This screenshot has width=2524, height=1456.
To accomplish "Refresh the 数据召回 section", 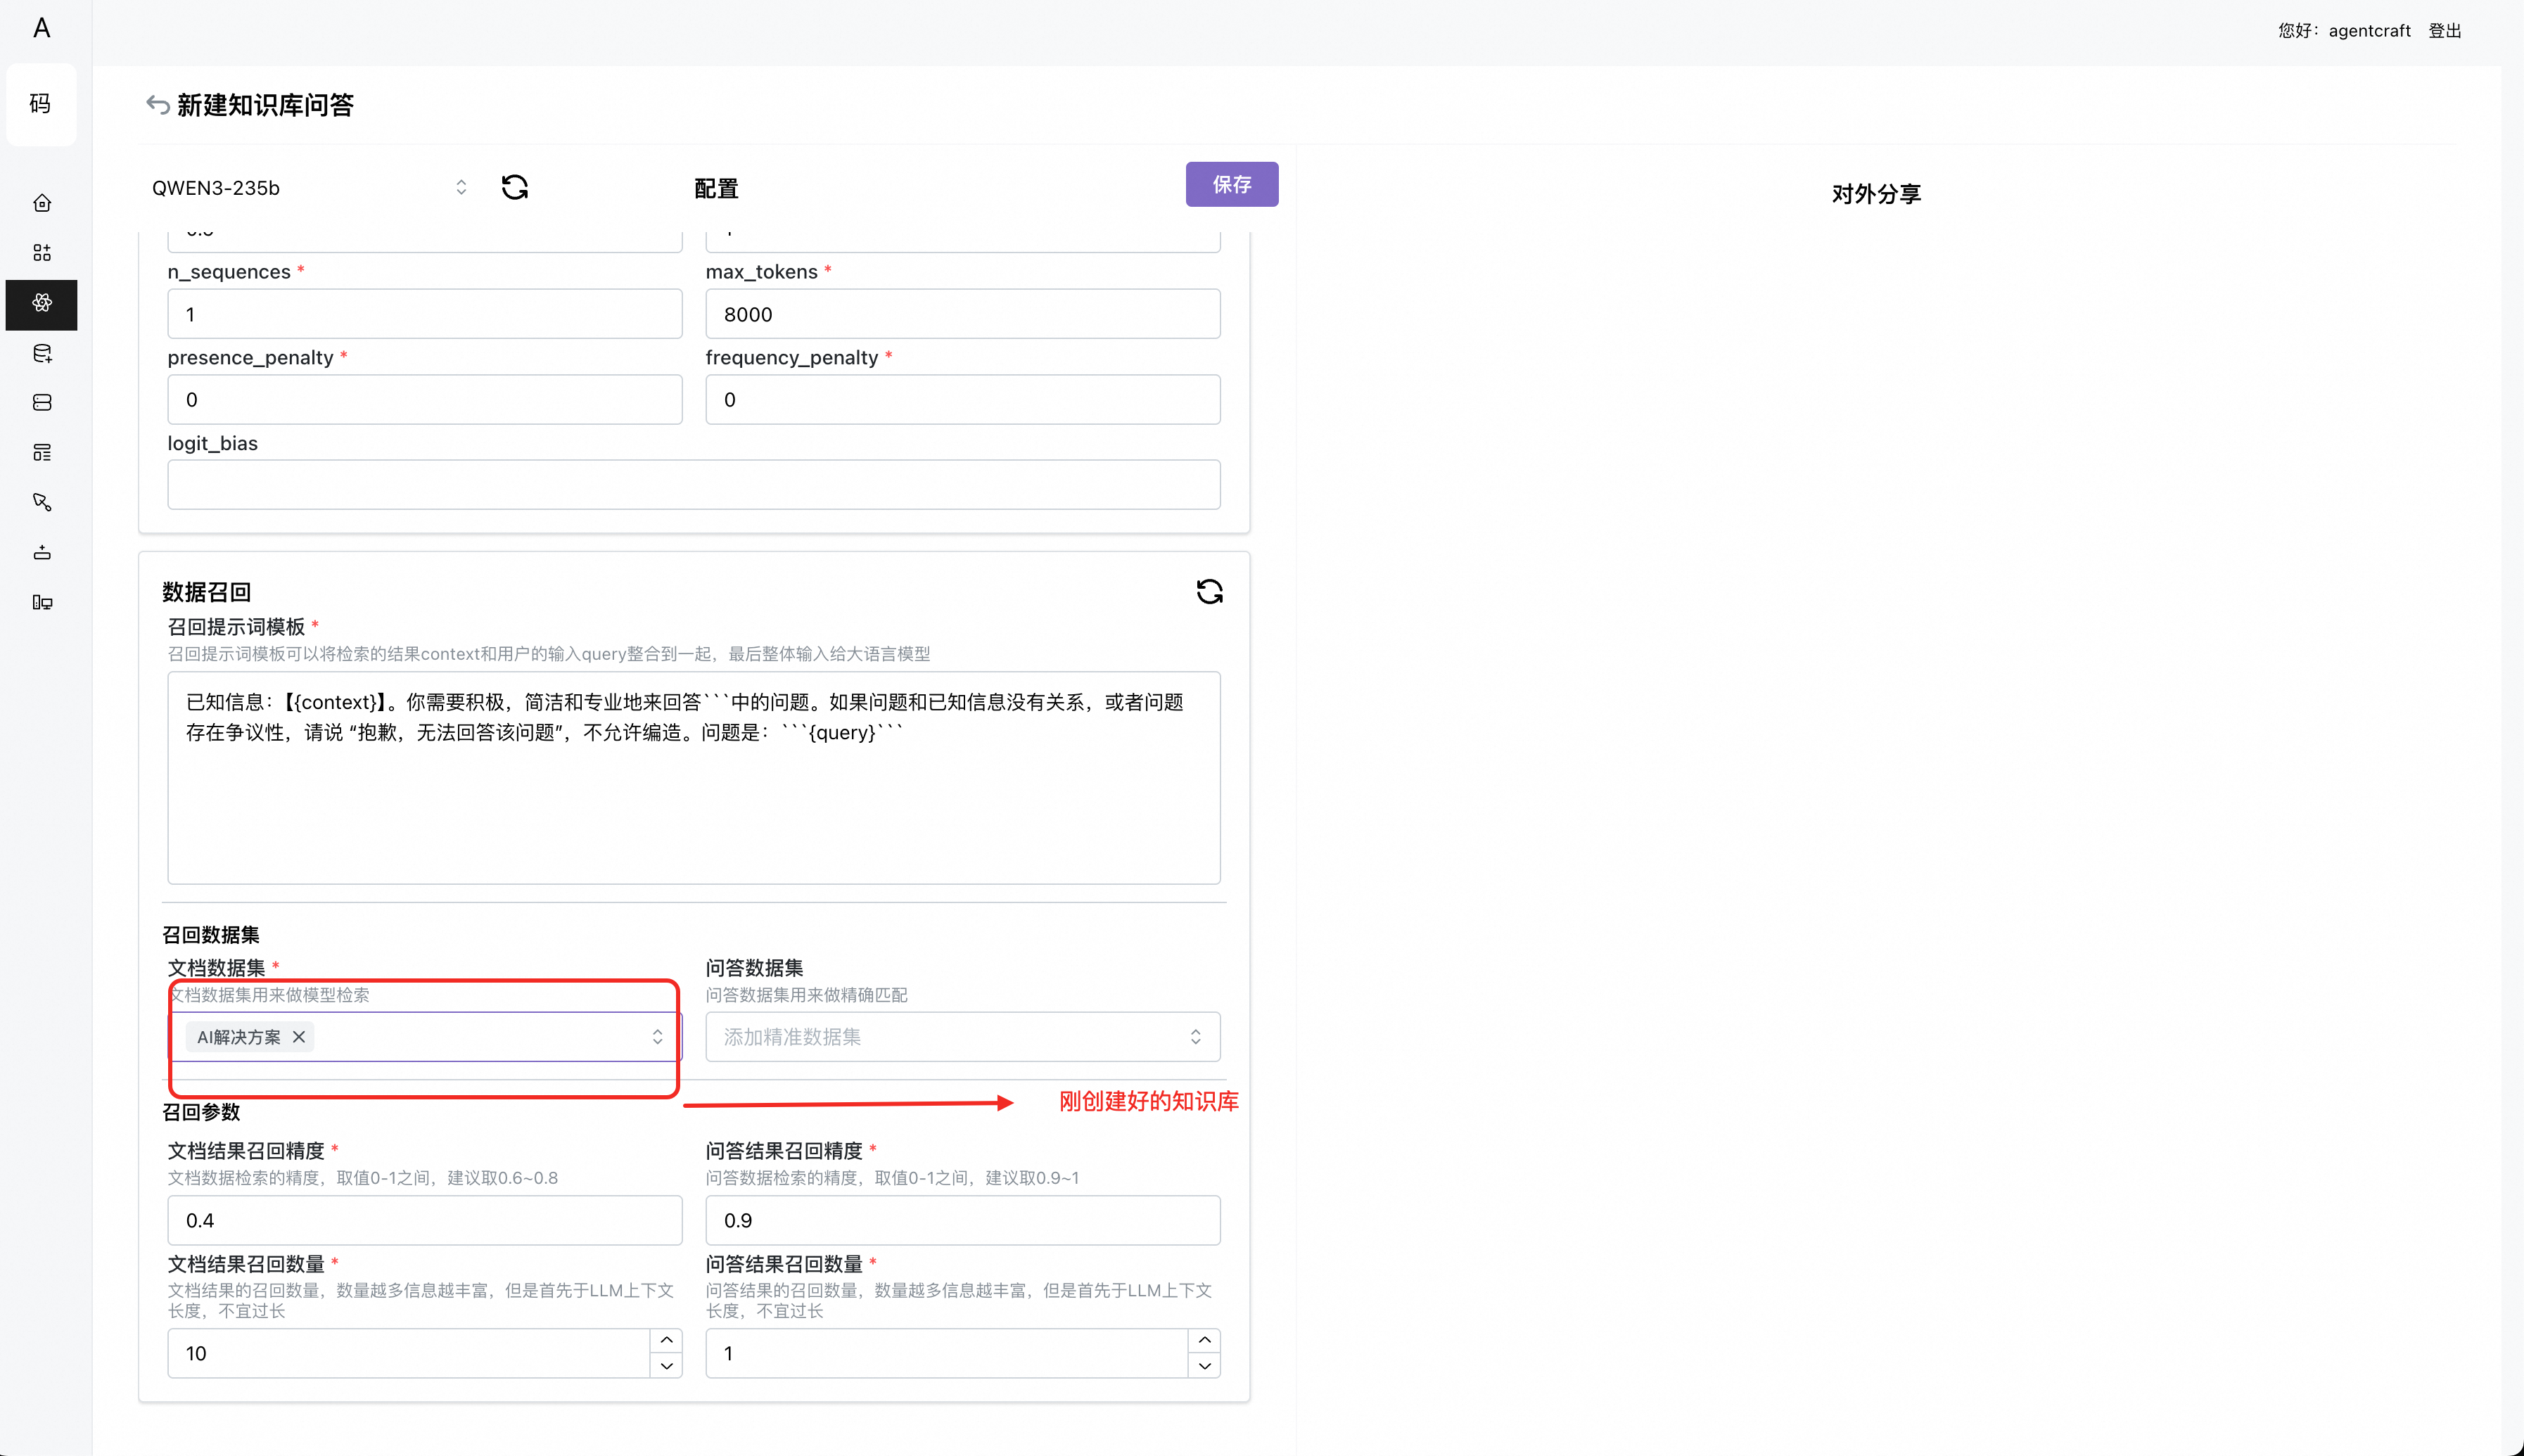I will 1210,592.
